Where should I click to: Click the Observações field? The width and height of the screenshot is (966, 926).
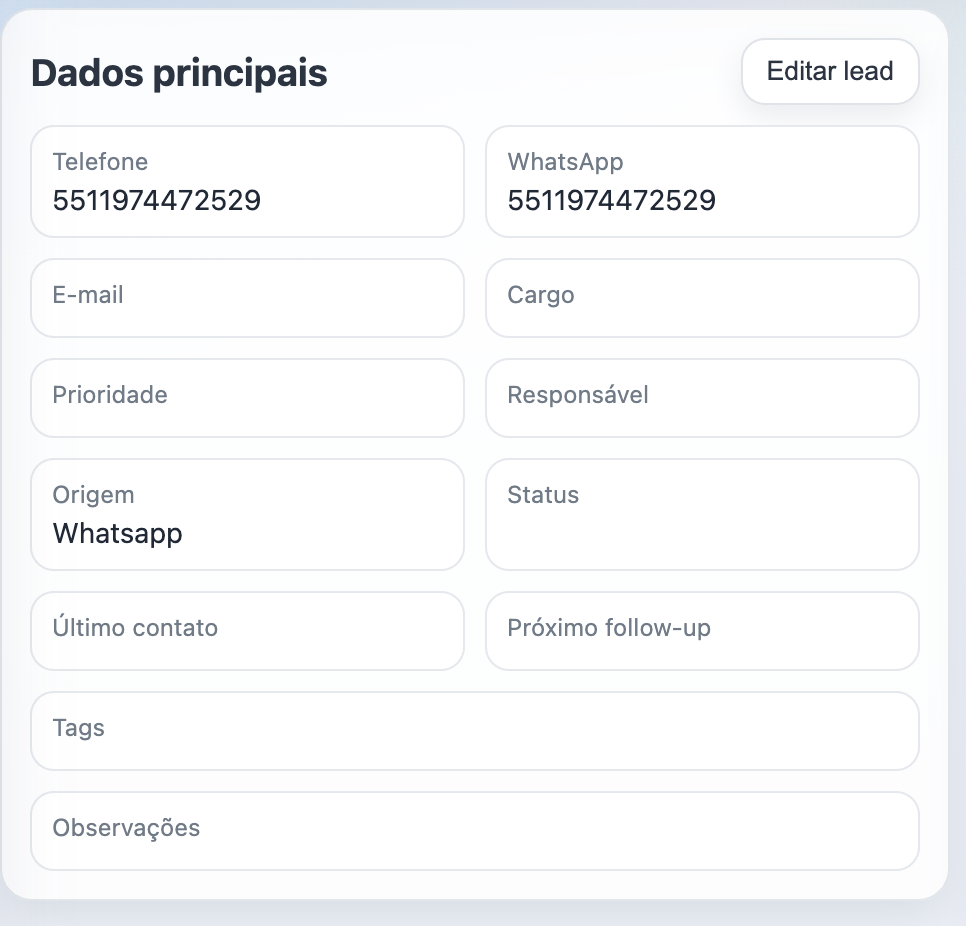[475, 830]
